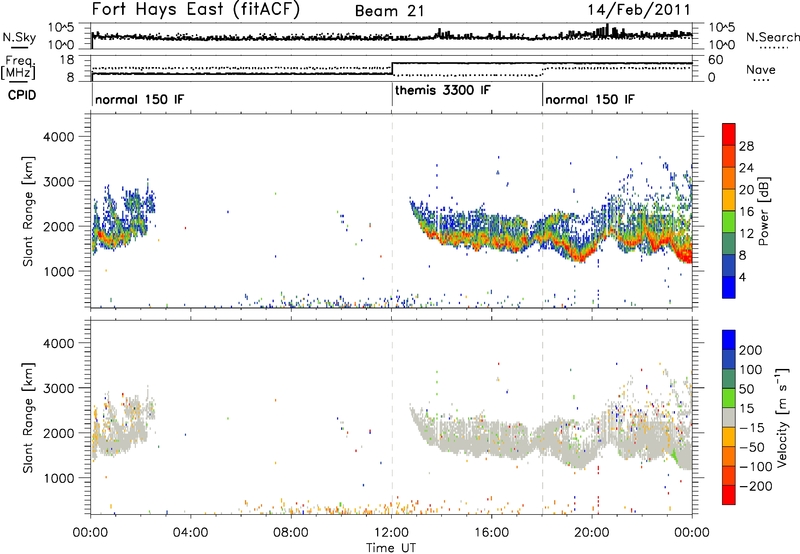800x554 pixels.
Task: Click the "N.Sky" legend label
Action: [19, 37]
